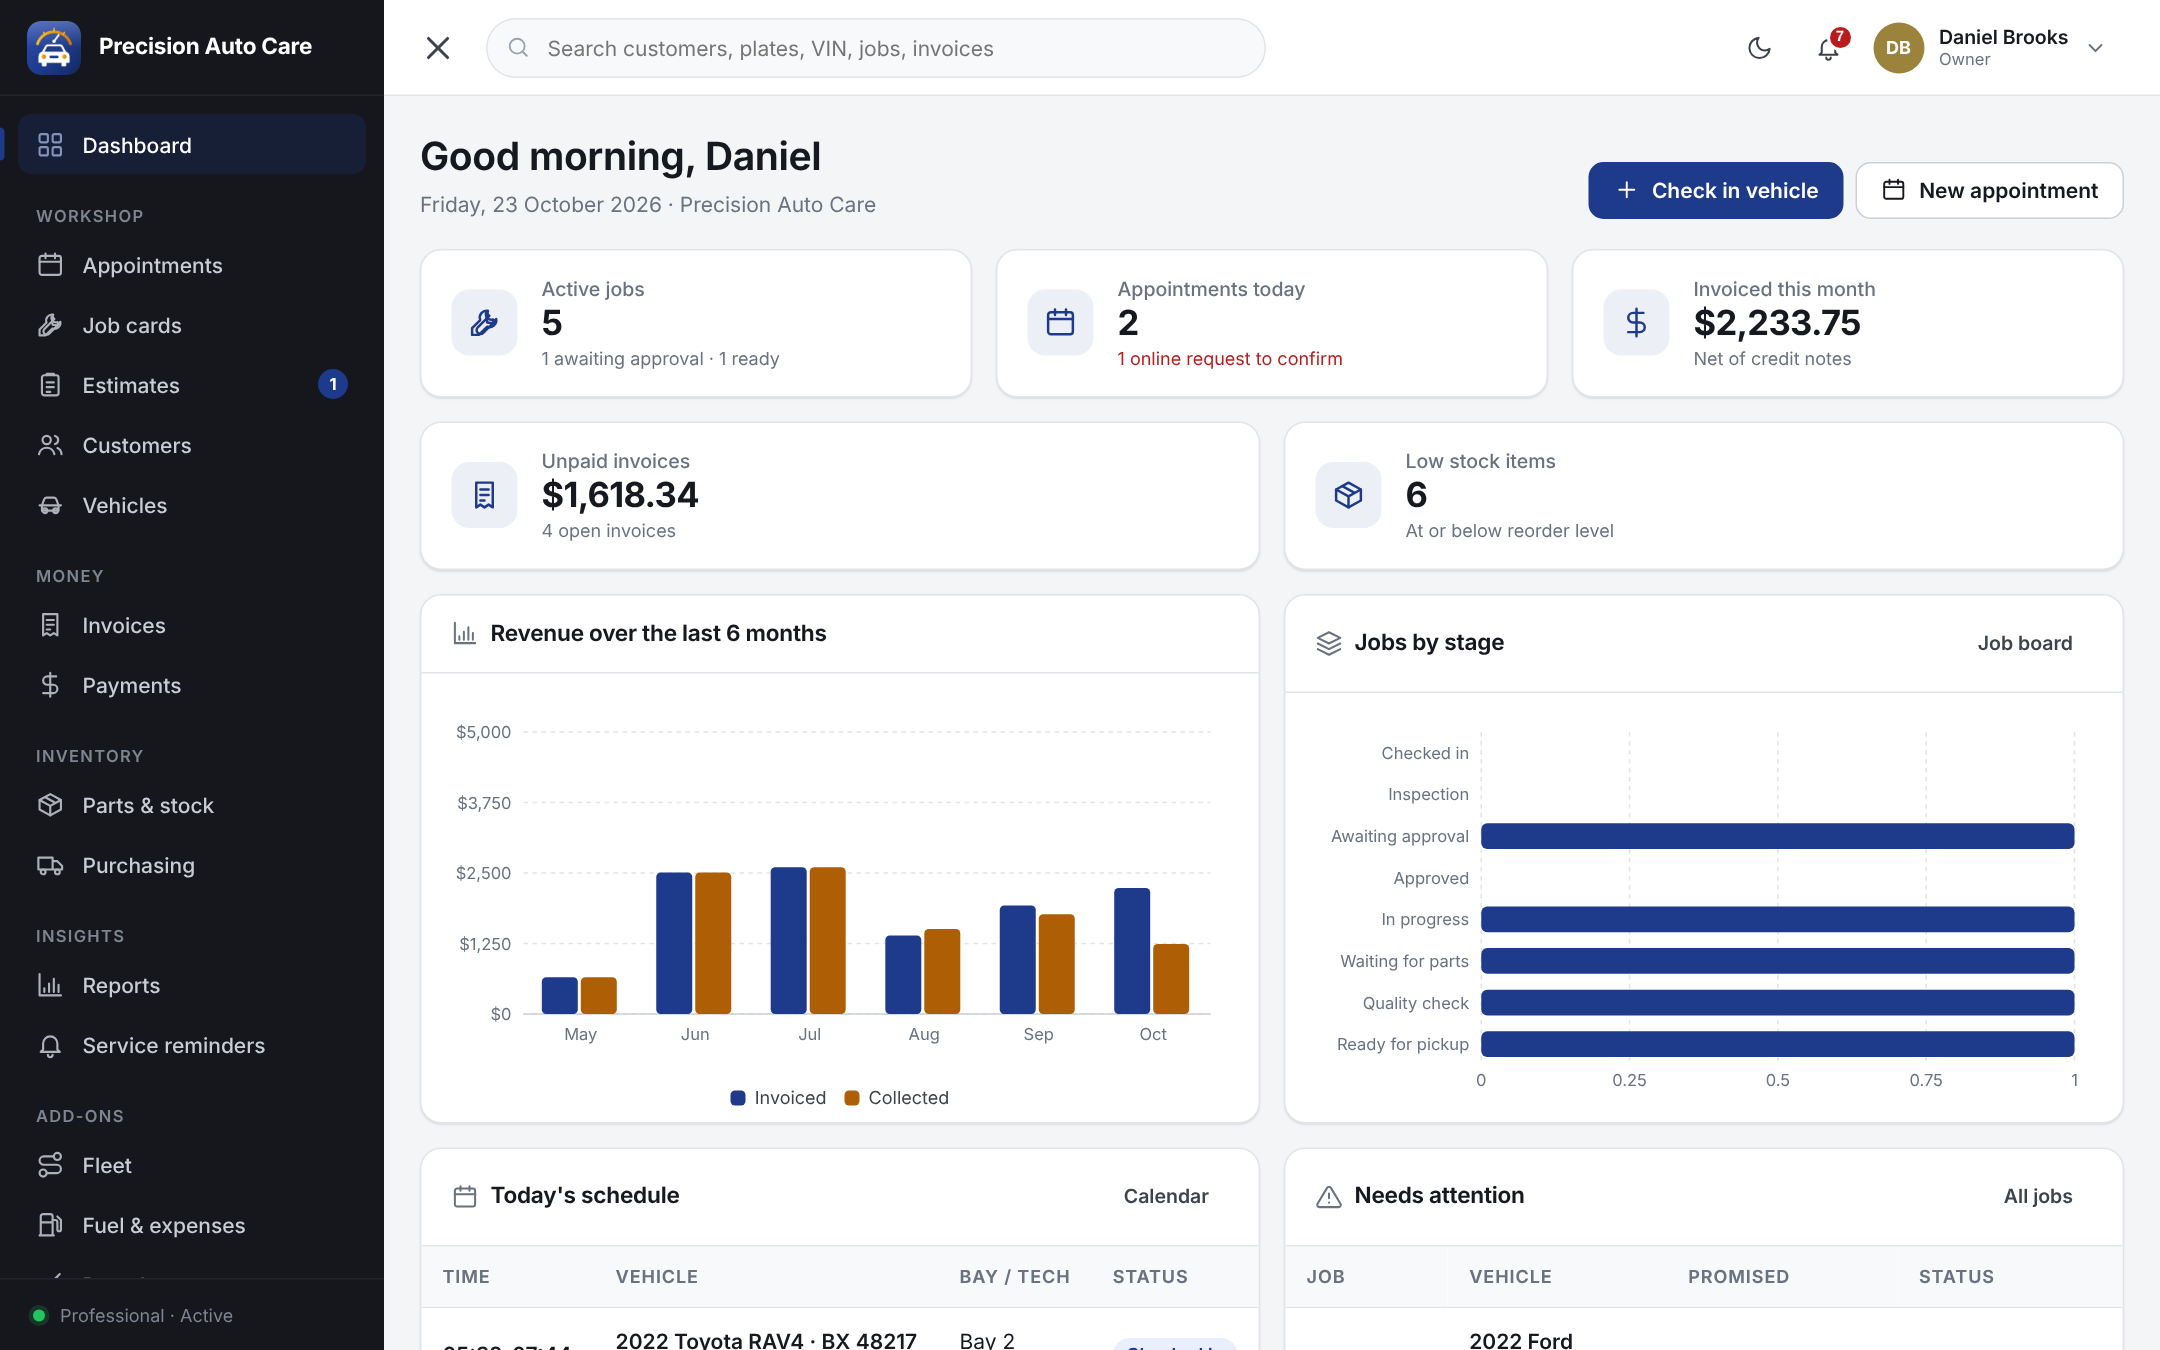Click the Ready for pickup stage bar
Viewport: 2160px width, 1350px height.
coord(1777,1044)
